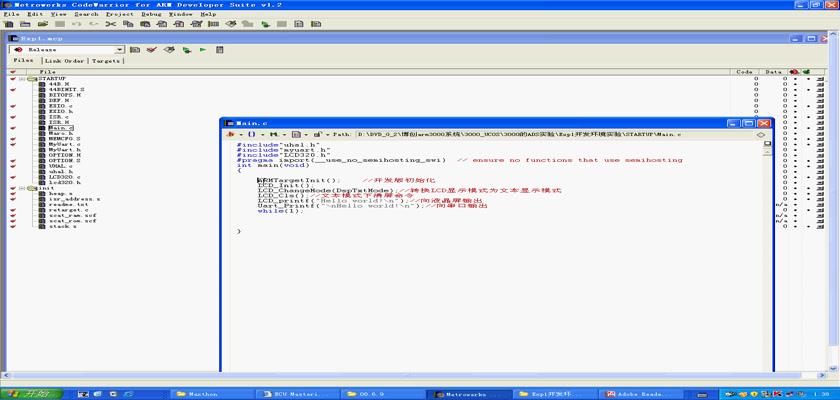Screen dimensions: 840x400
Task: Collapse the init group in file tree
Action: (x=22, y=188)
